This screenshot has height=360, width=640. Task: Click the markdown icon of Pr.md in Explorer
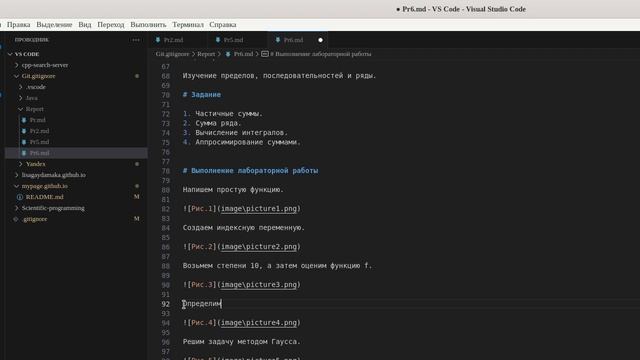[24, 120]
